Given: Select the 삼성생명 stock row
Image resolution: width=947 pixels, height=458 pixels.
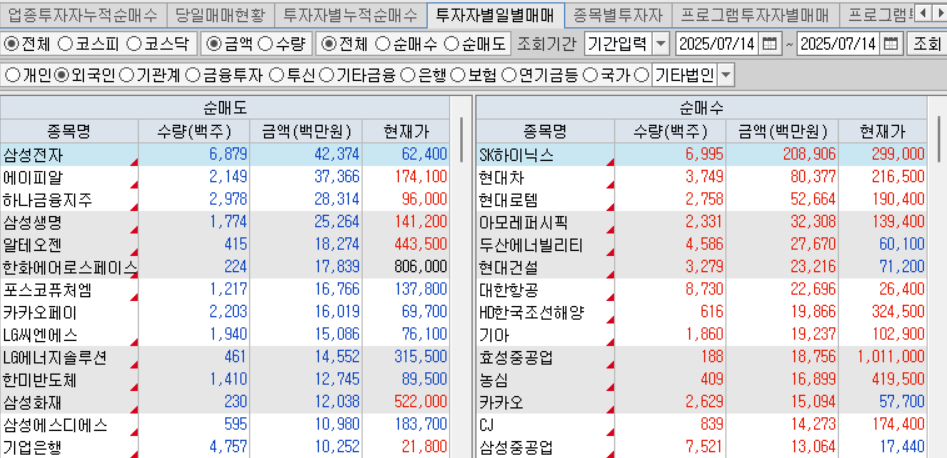Looking at the screenshot, I should click(x=225, y=222).
